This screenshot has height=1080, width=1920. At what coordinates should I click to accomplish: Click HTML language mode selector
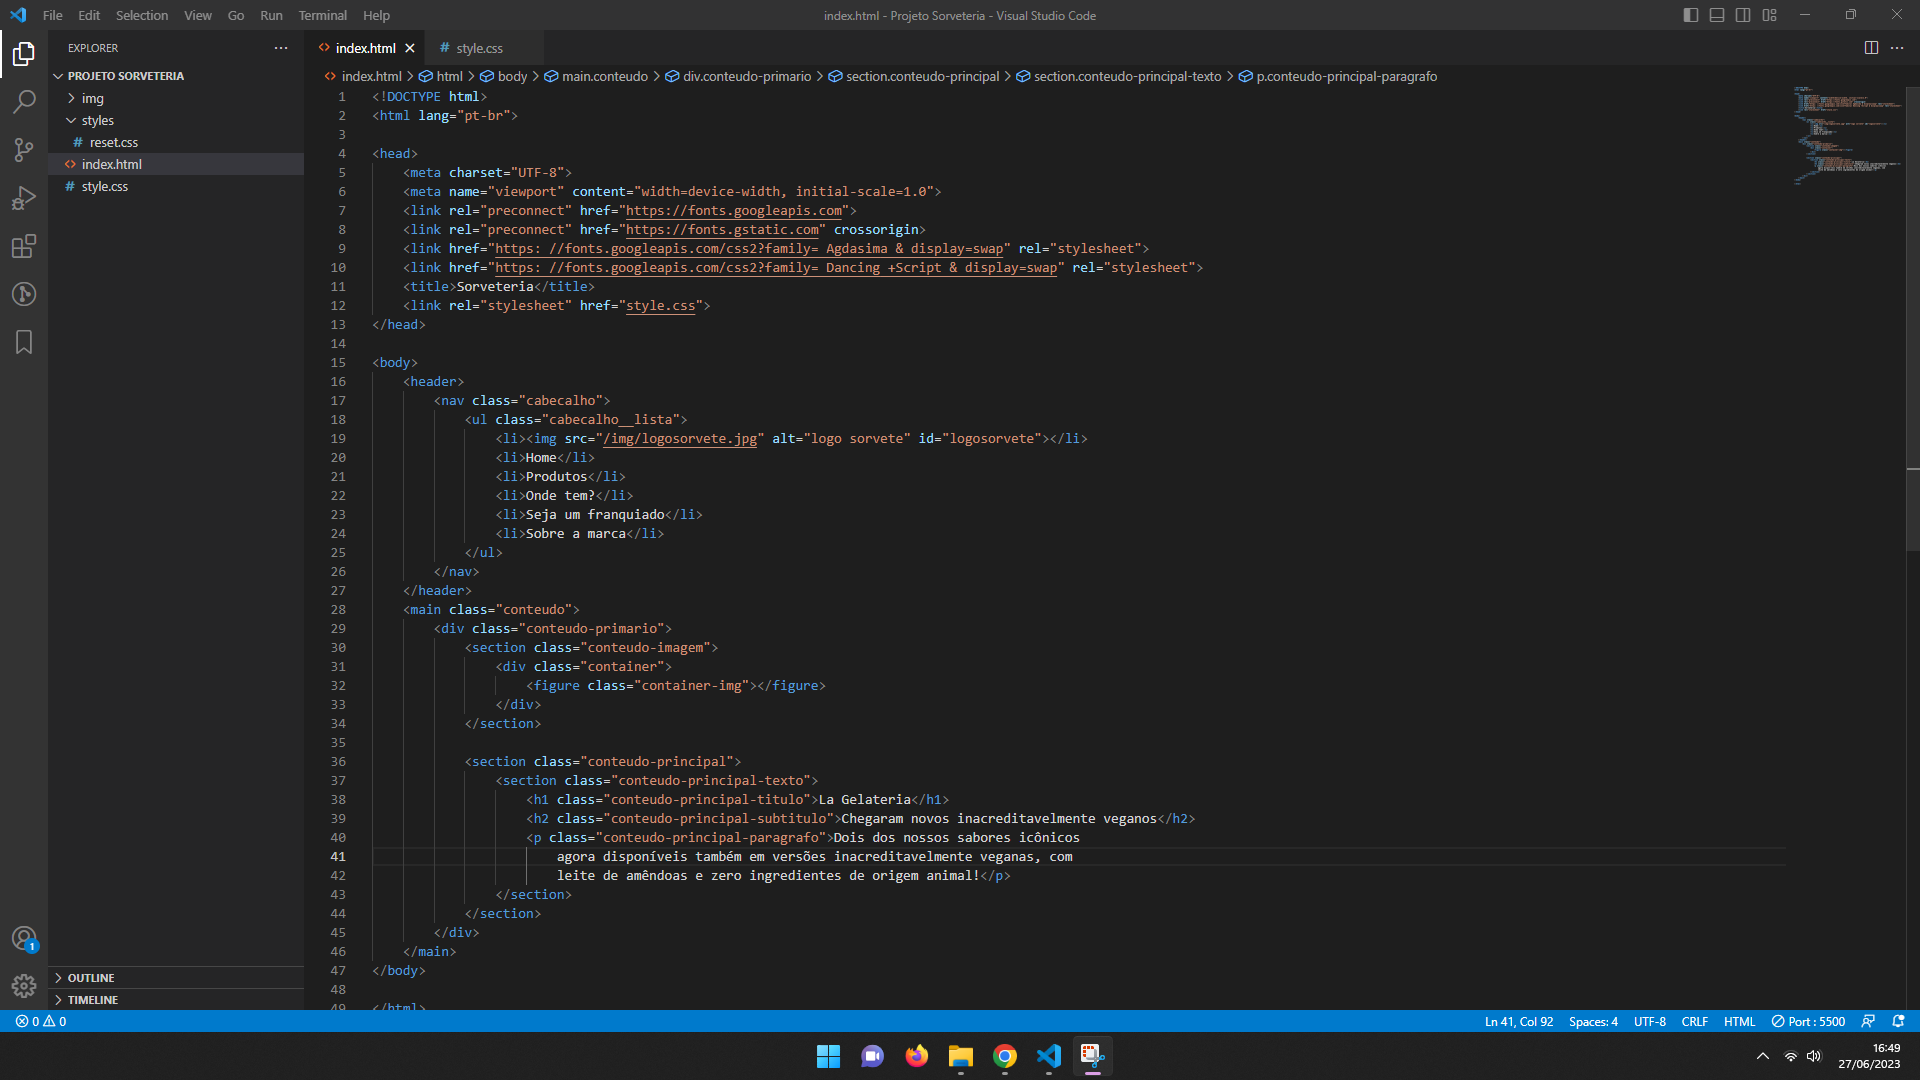click(1740, 1021)
